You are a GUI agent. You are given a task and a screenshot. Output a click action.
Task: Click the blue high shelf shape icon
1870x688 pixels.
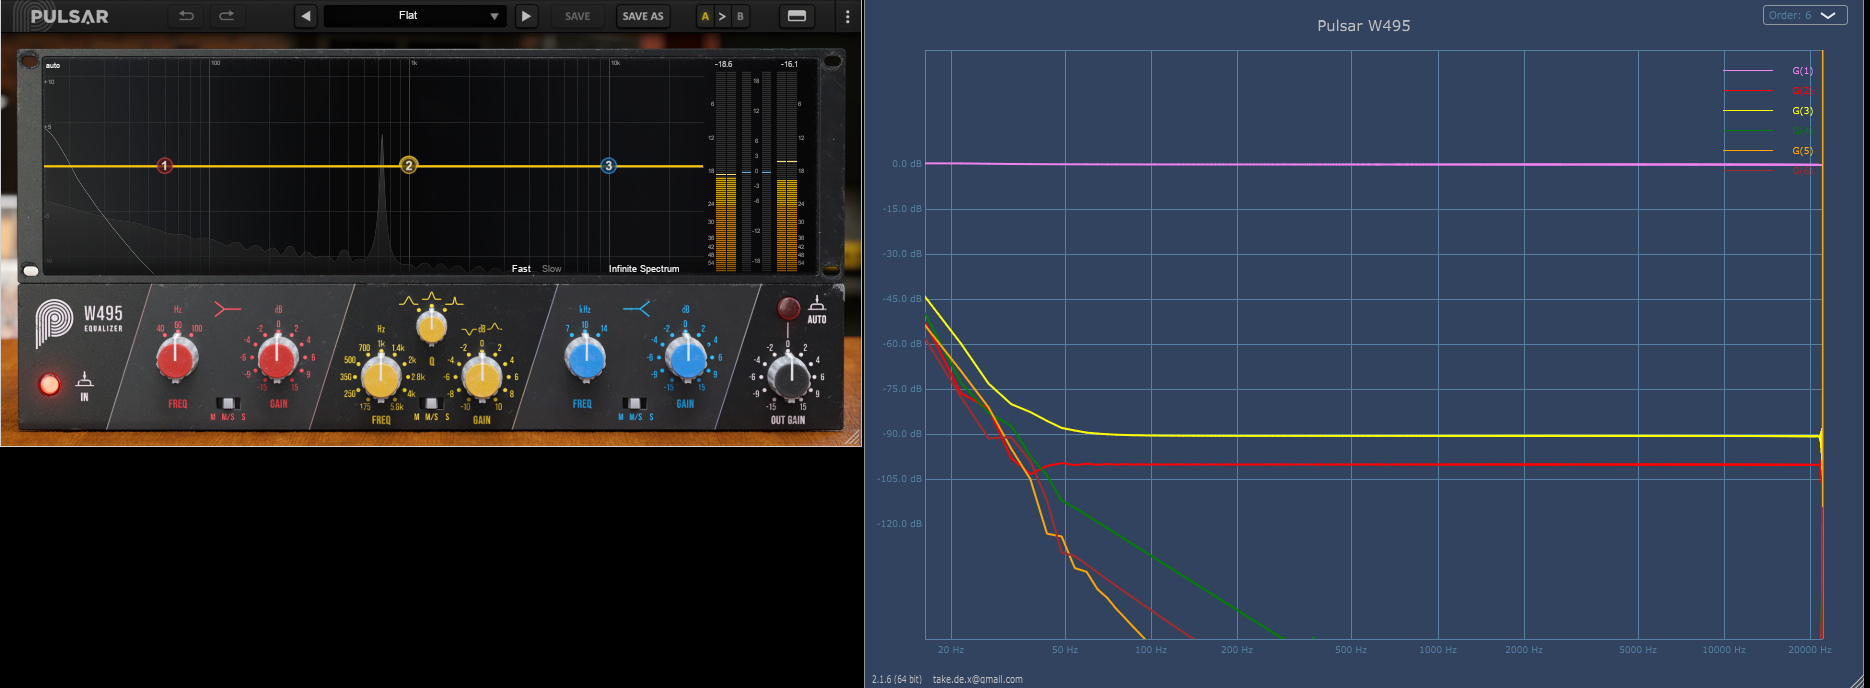click(x=636, y=308)
